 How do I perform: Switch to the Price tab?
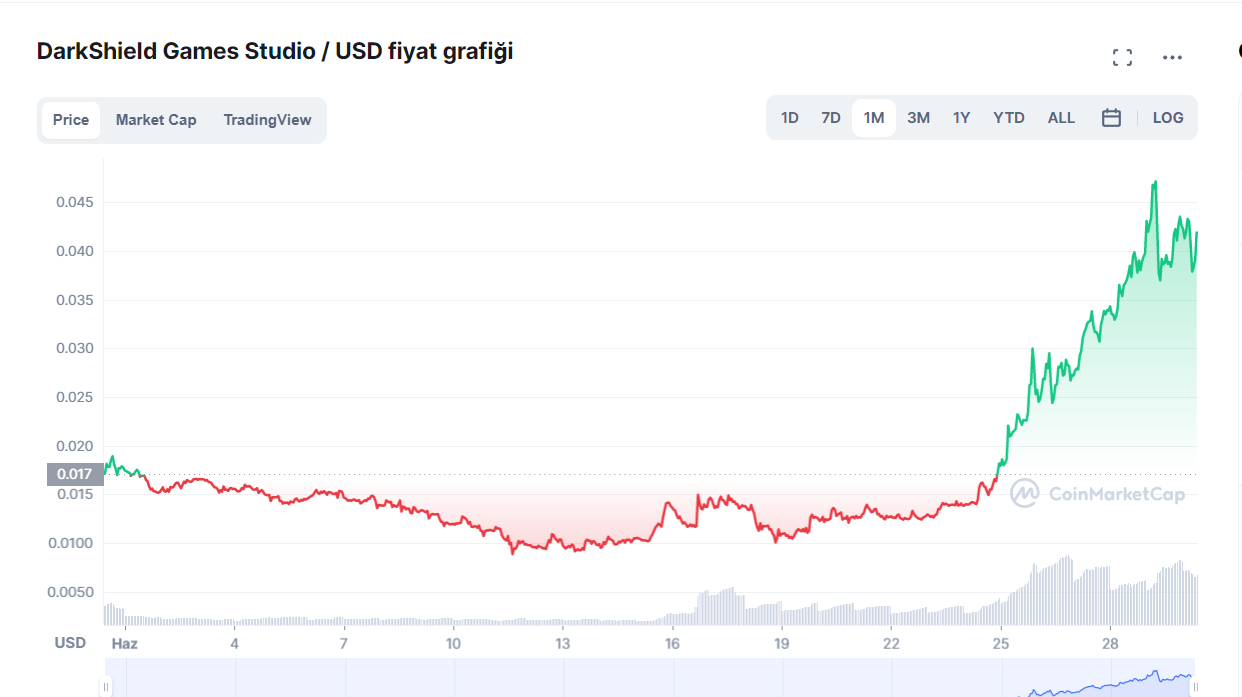[71, 120]
